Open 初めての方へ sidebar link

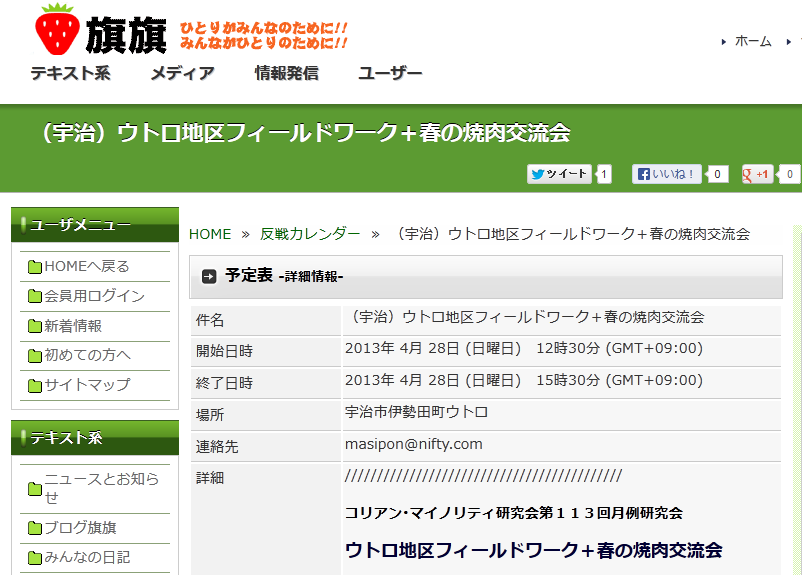(87, 355)
